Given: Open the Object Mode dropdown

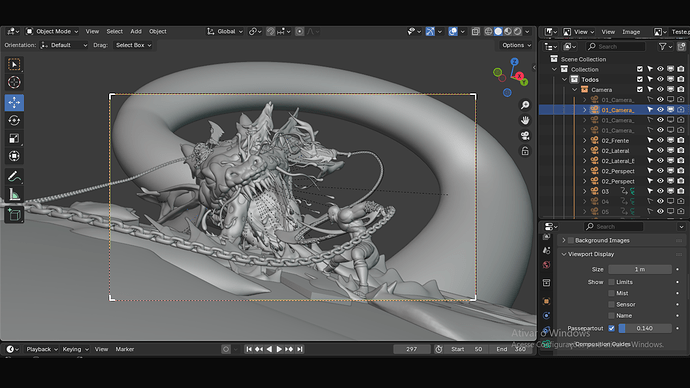Looking at the screenshot, I should point(52,32).
